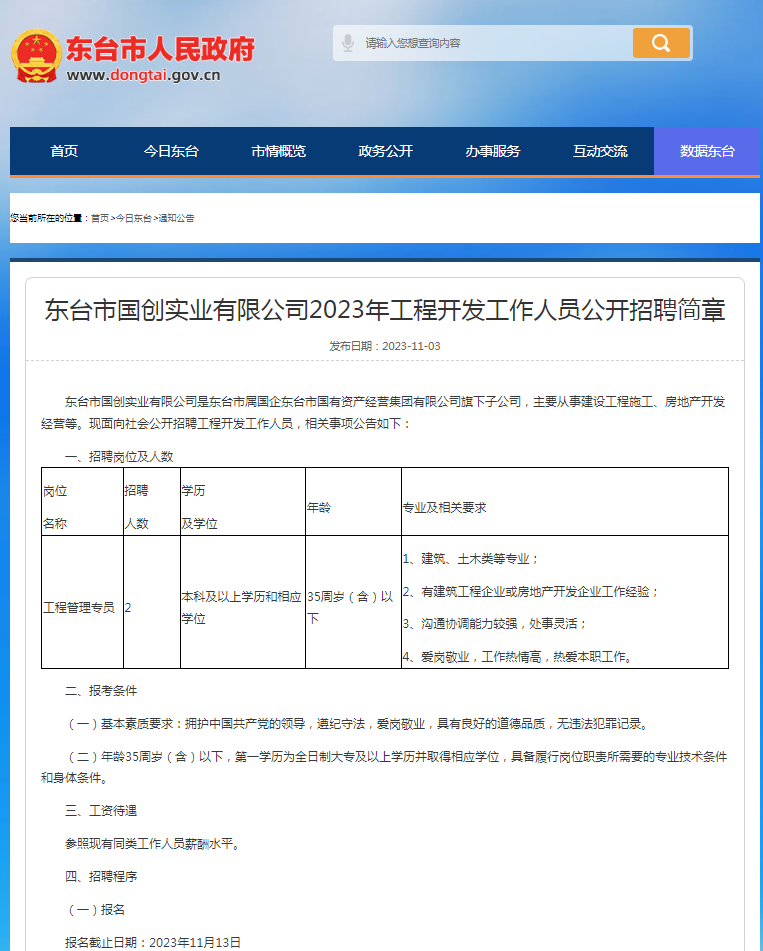
Task: Open the 办事服务 menu item
Action: (492, 151)
